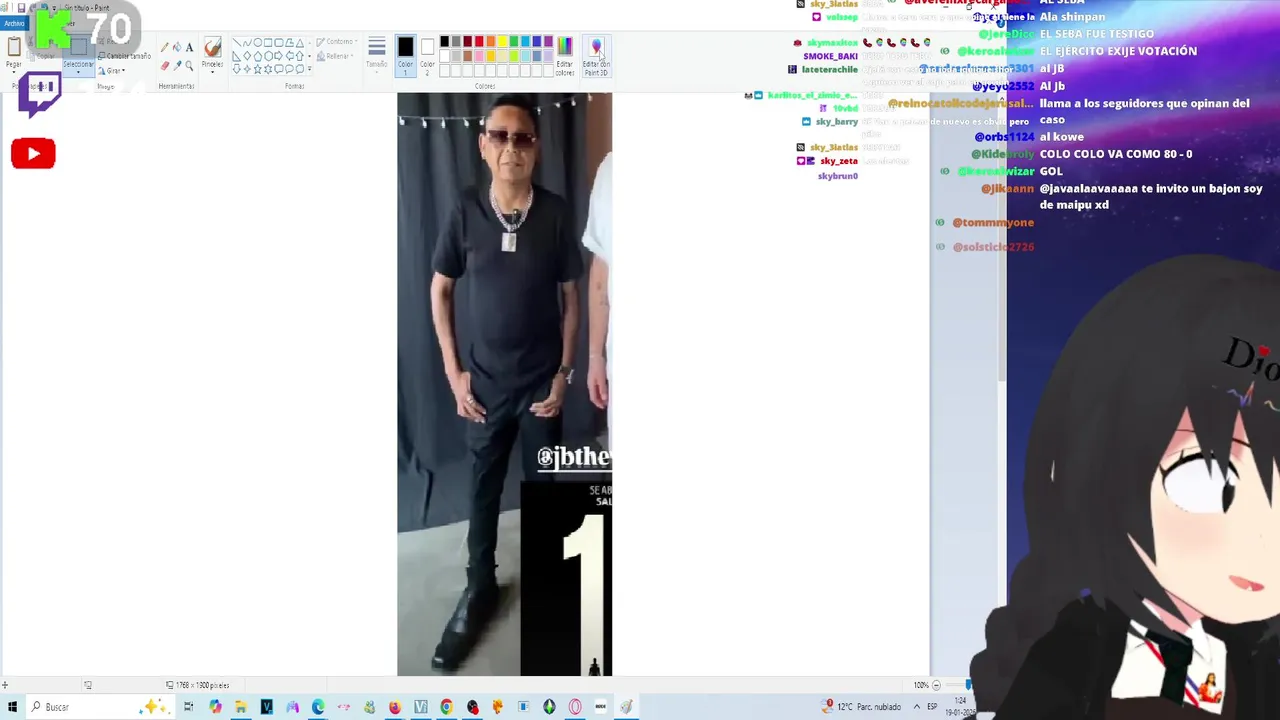
Task: Select the Magnifier zoom tool
Action: (189, 65)
